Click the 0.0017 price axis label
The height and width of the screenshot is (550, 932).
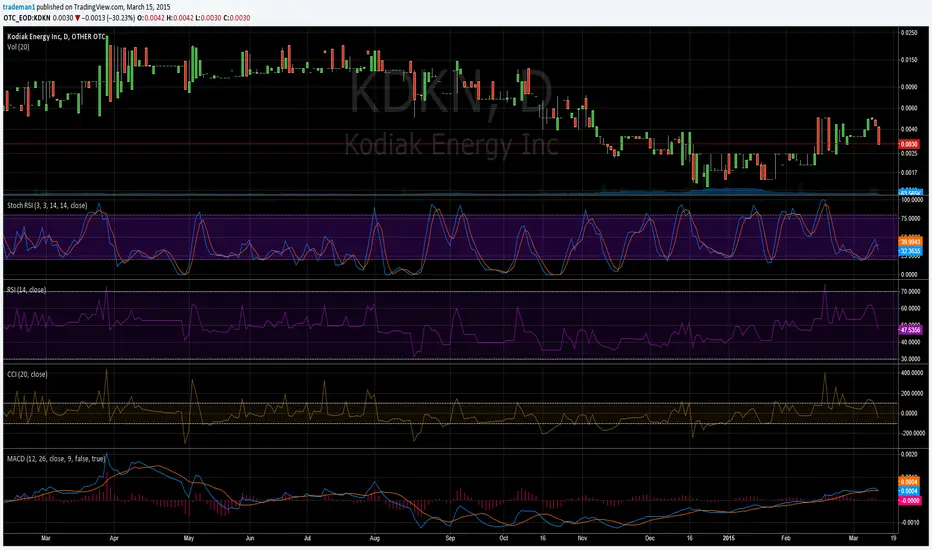pyautogui.click(x=909, y=173)
